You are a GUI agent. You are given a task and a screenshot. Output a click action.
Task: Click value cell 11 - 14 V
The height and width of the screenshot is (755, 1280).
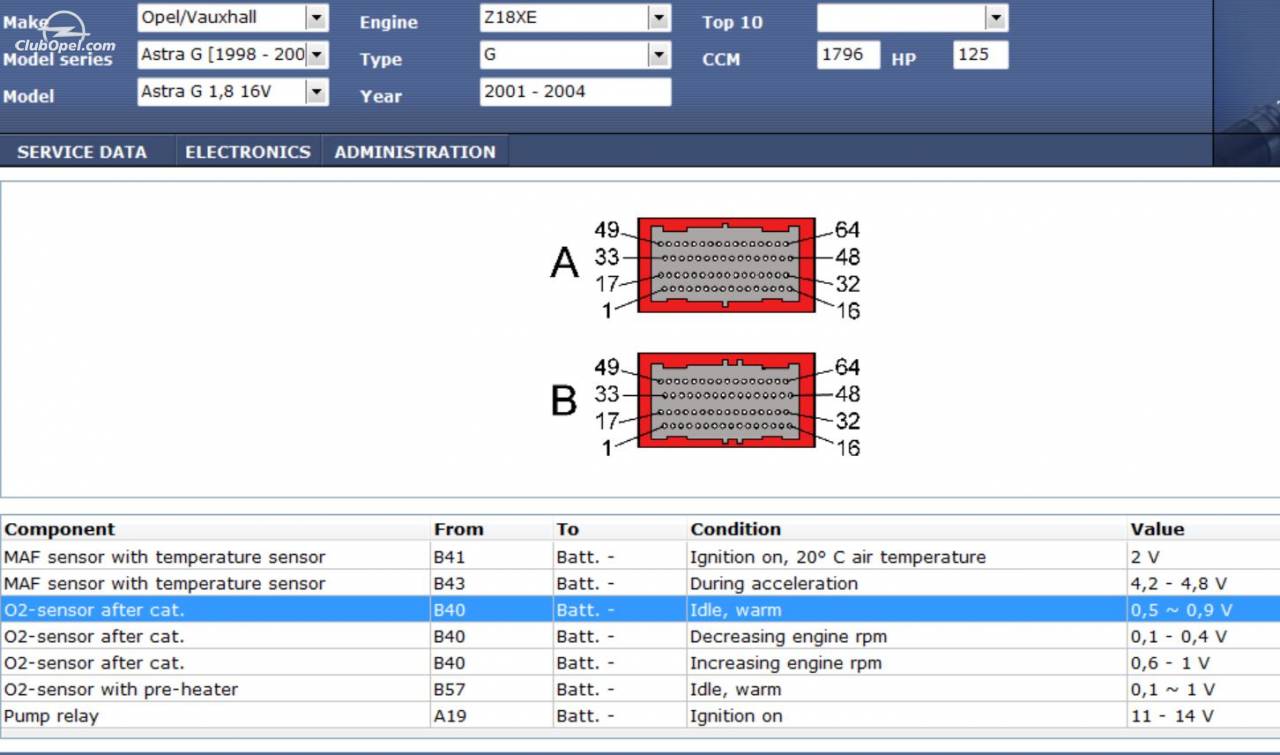pyautogui.click(x=1203, y=716)
